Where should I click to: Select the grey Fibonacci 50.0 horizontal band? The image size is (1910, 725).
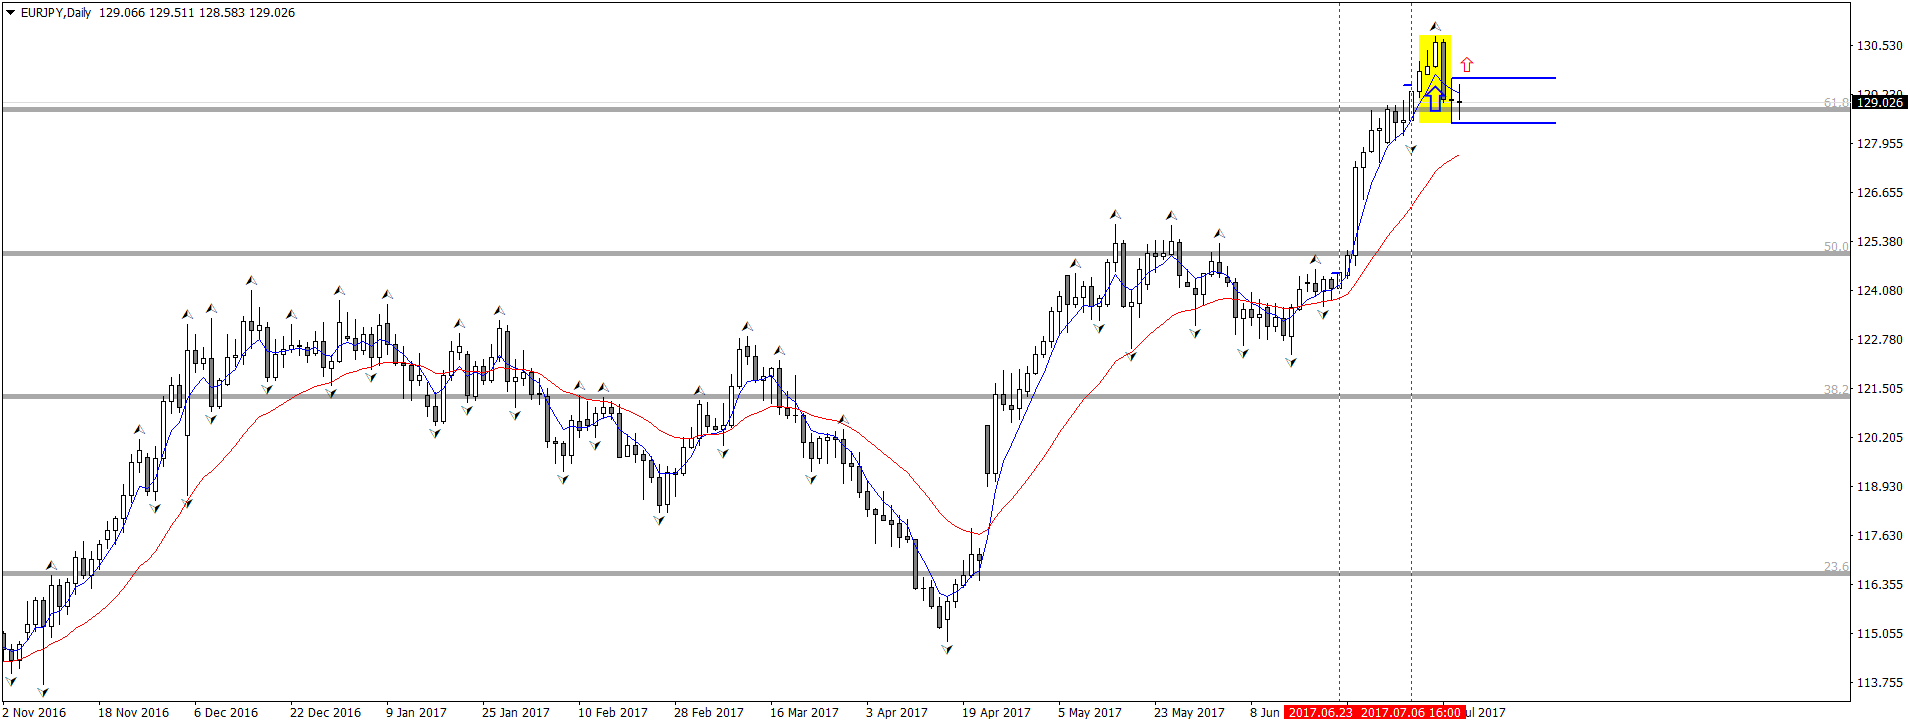(x=925, y=254)
